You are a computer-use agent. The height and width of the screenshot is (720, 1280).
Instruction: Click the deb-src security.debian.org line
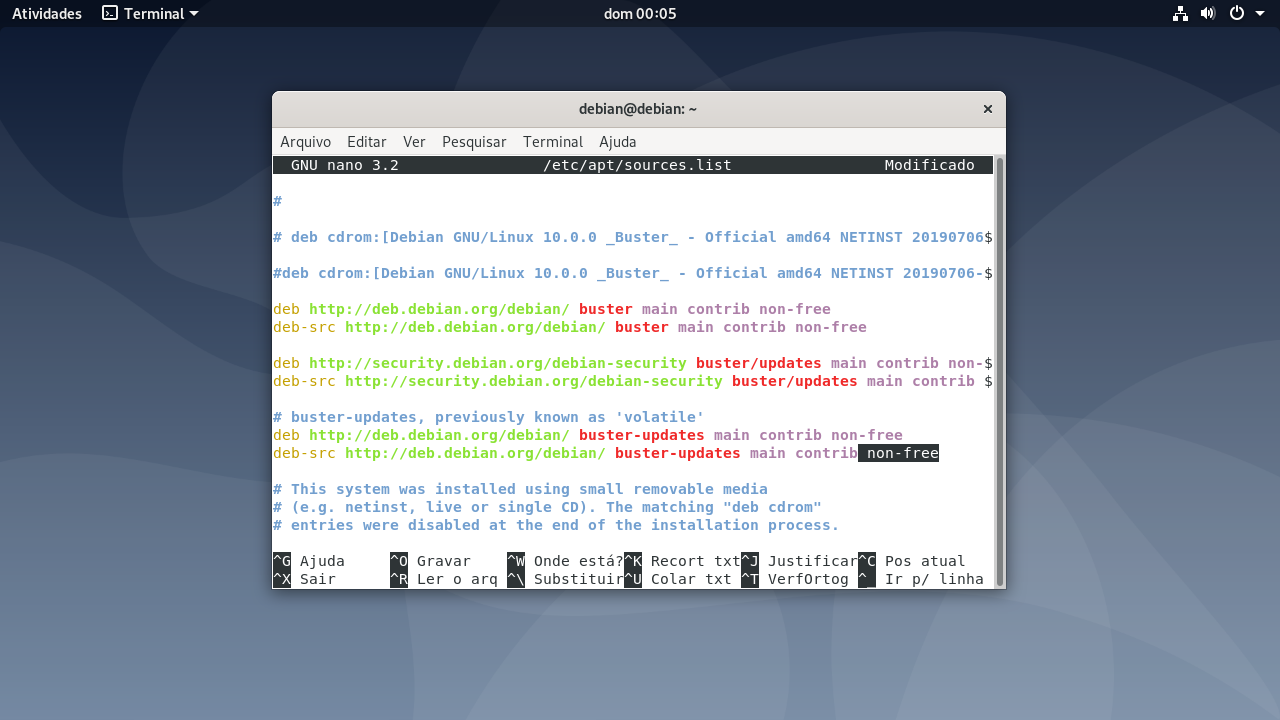[x=633, y=381]
